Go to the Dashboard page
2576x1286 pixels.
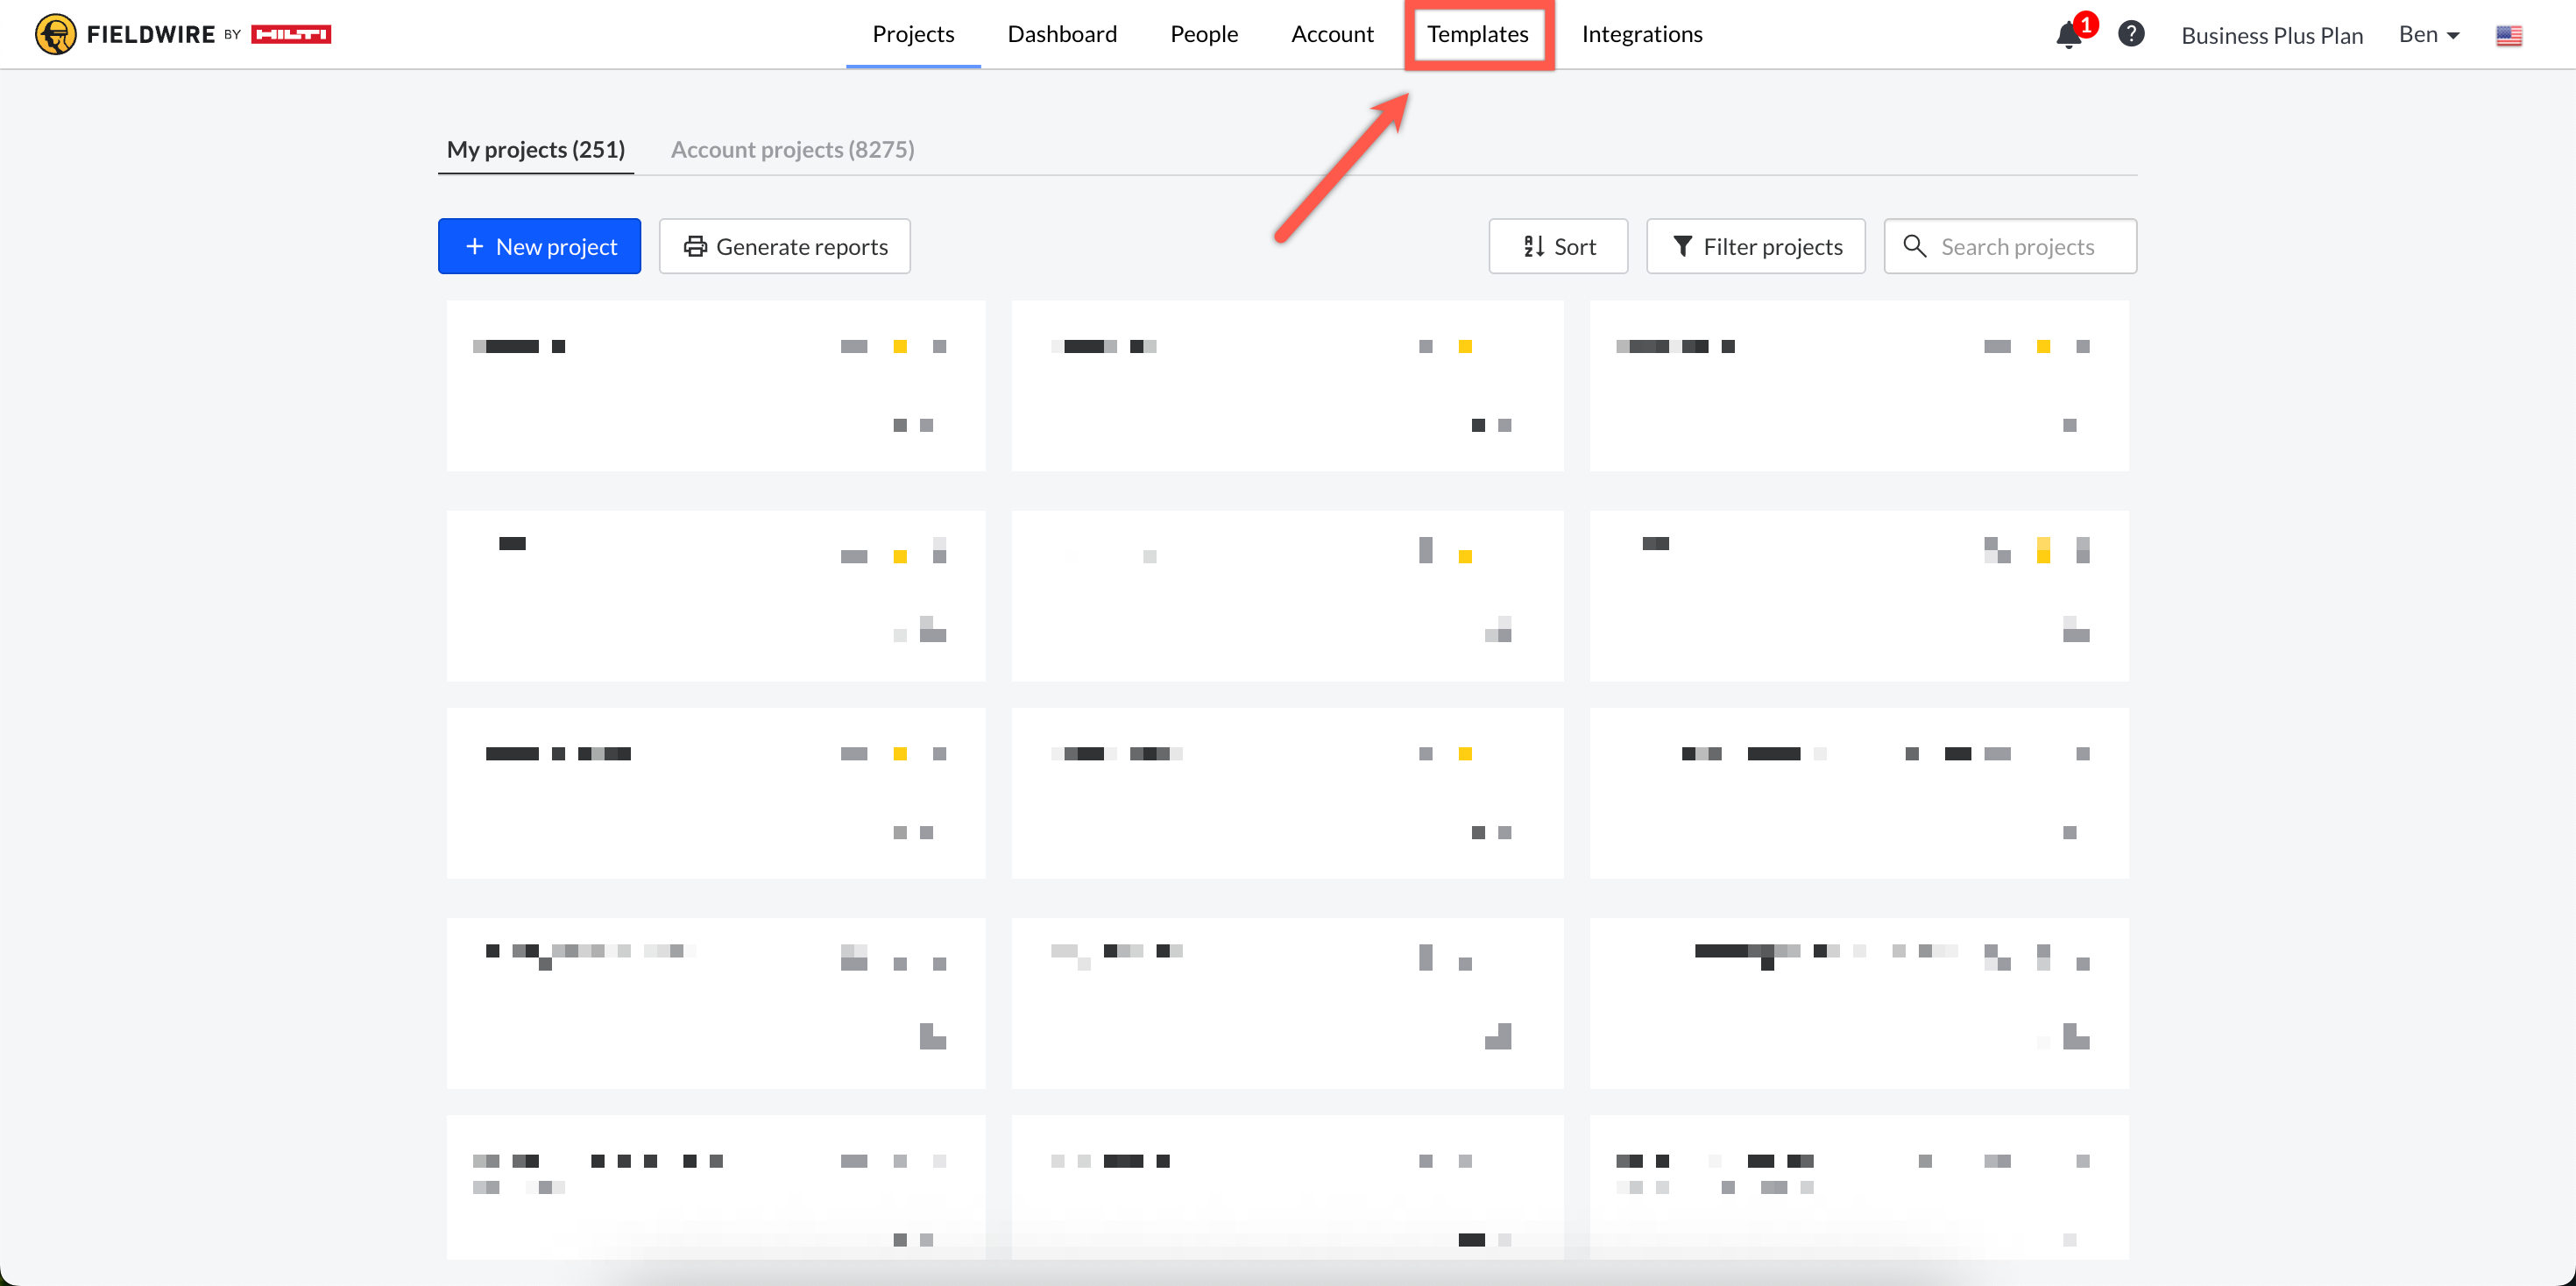click(x=1062, y=34)
